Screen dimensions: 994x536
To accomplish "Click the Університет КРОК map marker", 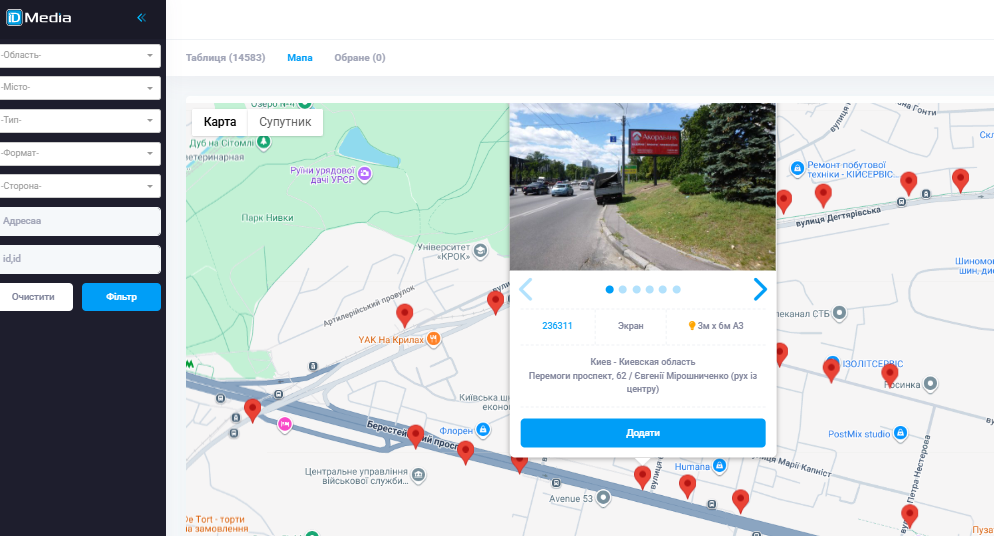I will (x=481, y=251).
